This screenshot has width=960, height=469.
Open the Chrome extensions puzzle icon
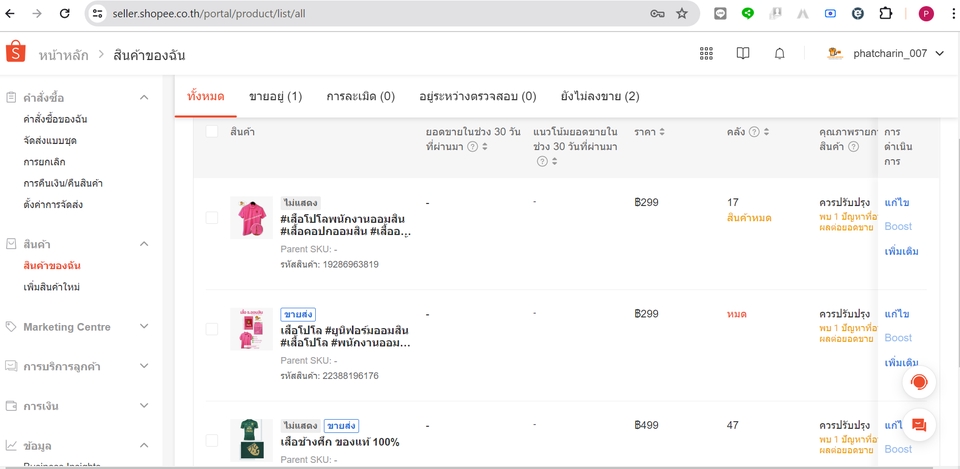pyautogui.click(x=886, y=13)
